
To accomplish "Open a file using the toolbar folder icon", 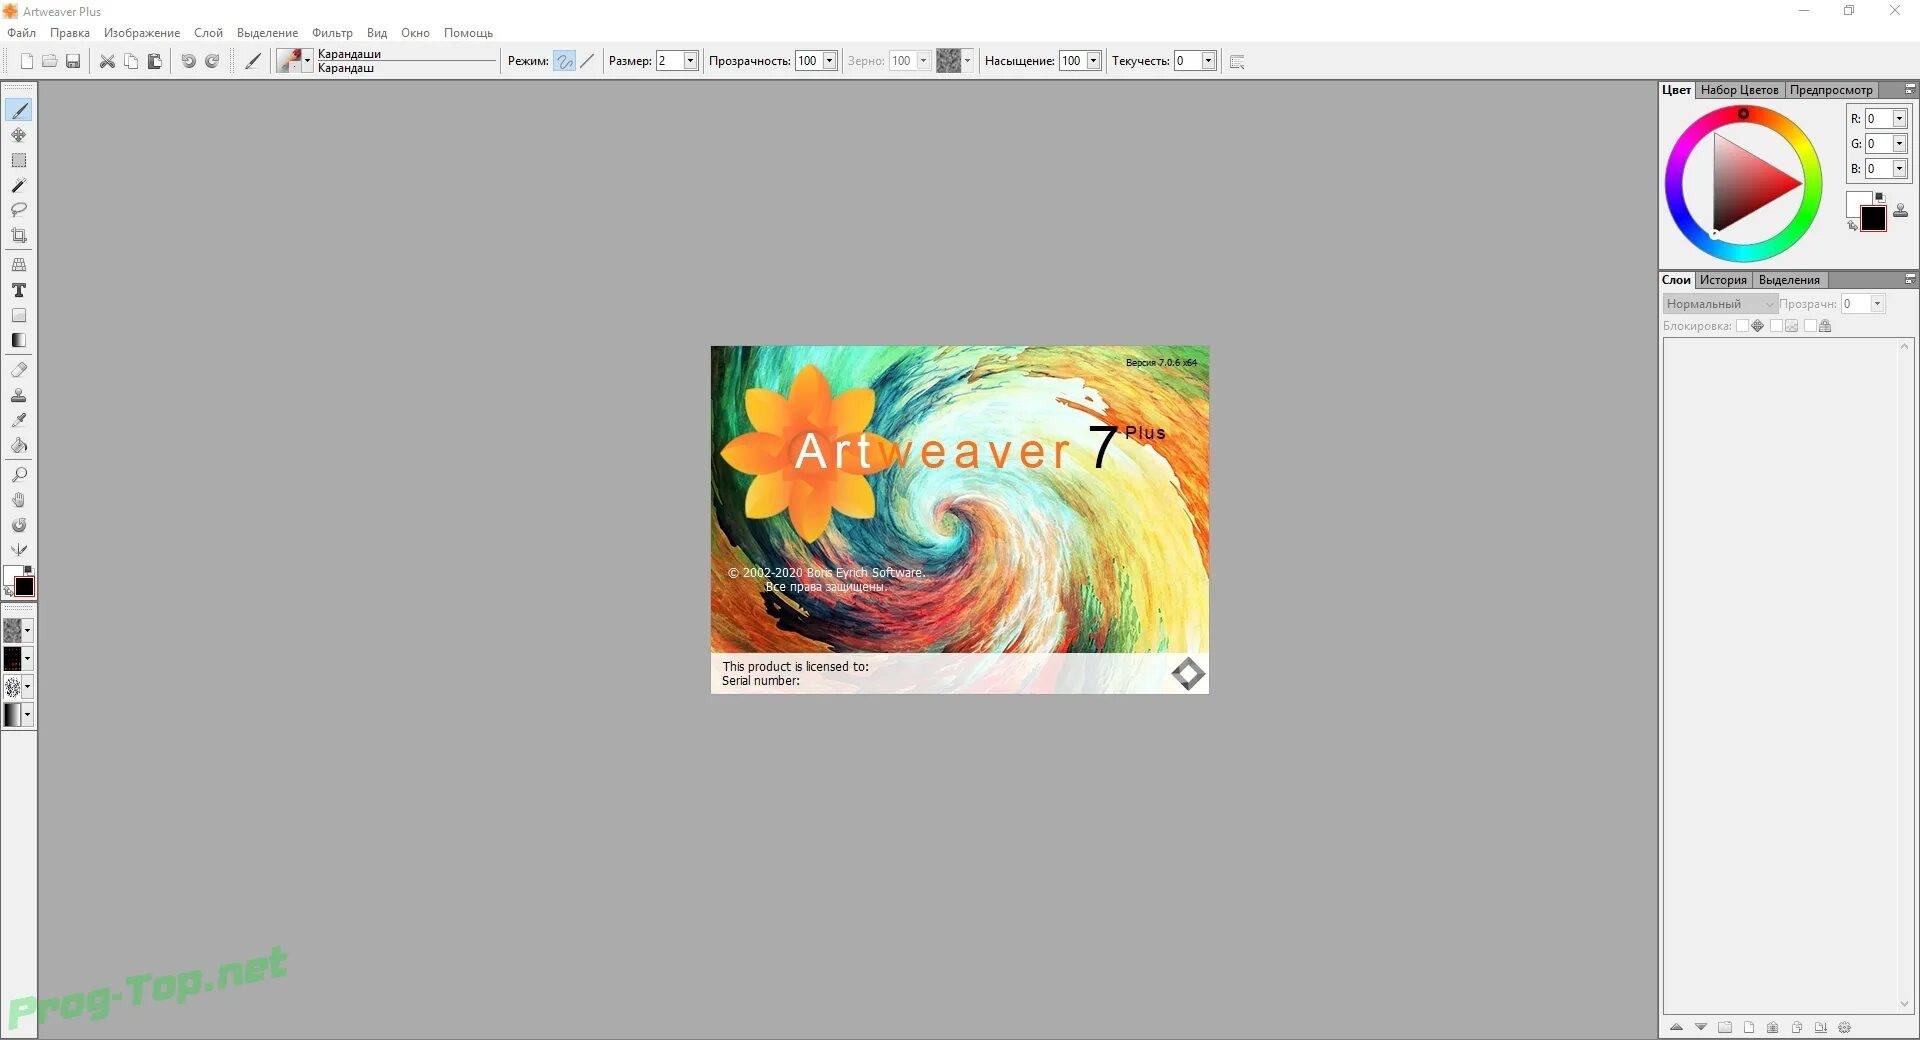I will tap(49, 61).
